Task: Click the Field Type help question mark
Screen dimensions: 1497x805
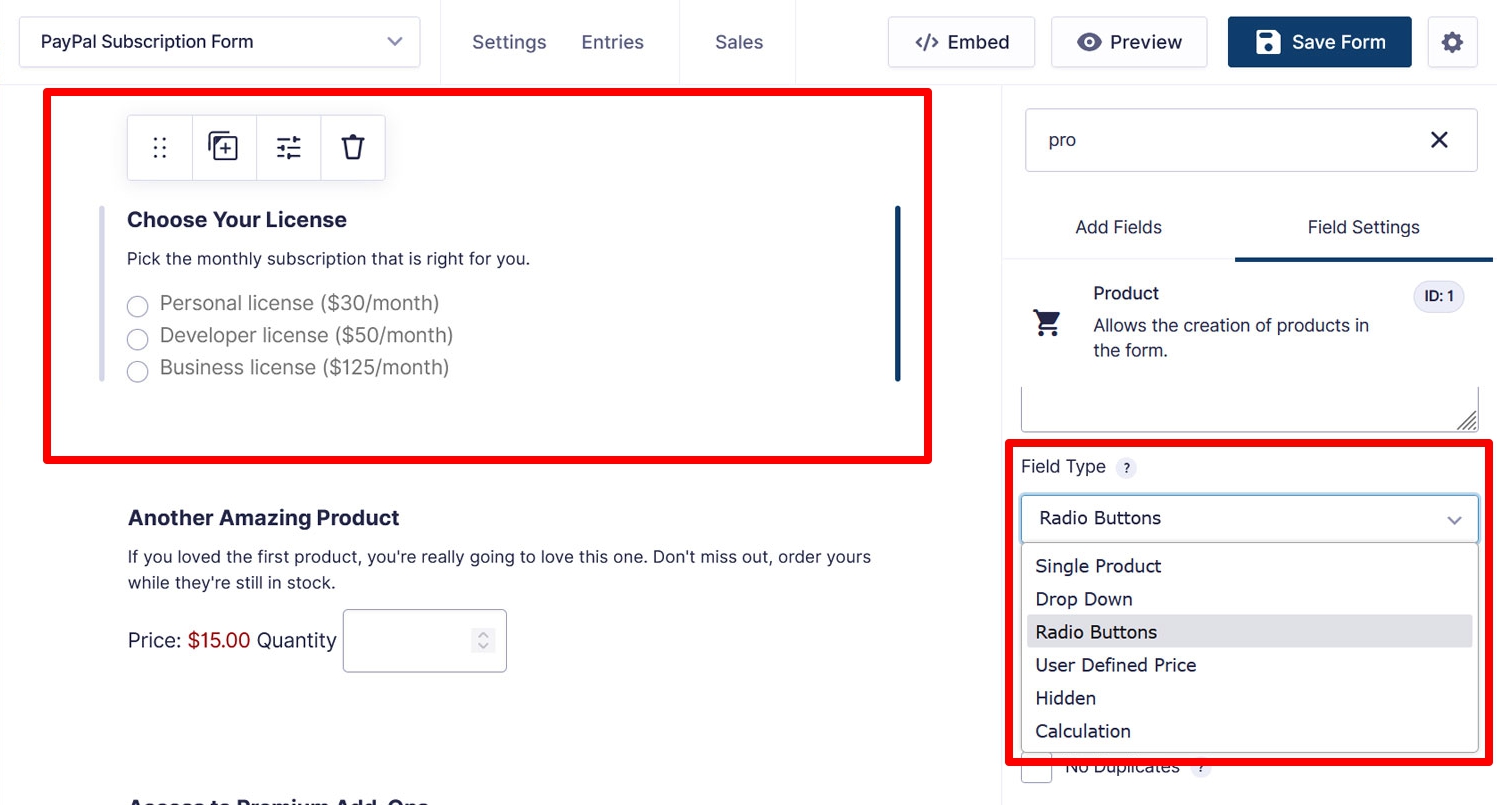Action: (1126, 468)
